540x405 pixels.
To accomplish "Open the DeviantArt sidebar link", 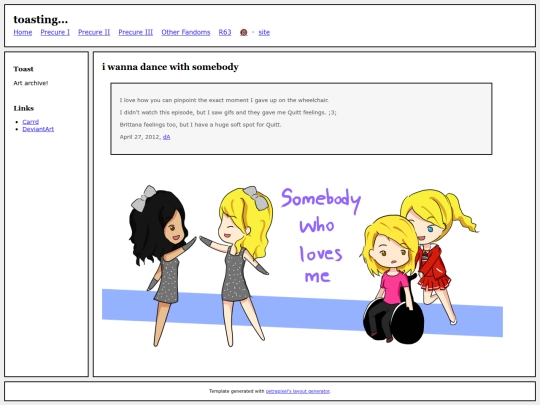I will pyautogui.click(x=38, y=129).
